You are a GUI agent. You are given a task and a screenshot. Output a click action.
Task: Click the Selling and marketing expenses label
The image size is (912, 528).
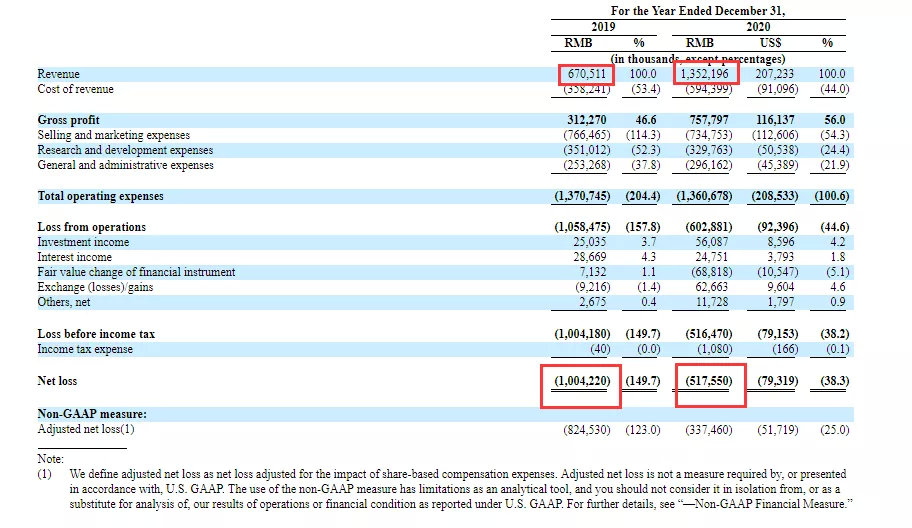(x=113, y=135)
